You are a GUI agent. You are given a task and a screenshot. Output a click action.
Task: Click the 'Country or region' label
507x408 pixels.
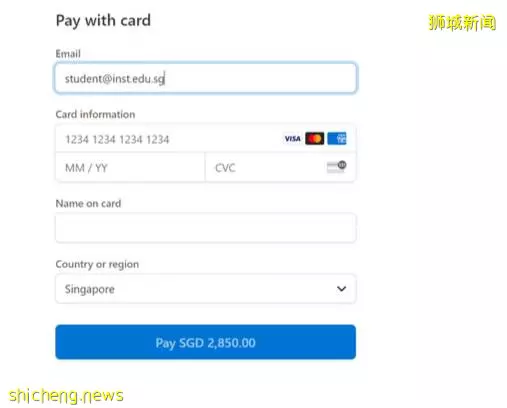coord(97,264)
